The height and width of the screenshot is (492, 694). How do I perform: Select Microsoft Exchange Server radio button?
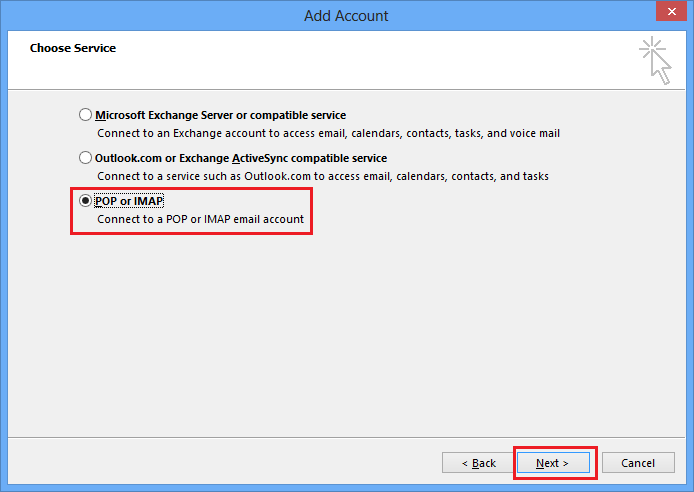85,115
